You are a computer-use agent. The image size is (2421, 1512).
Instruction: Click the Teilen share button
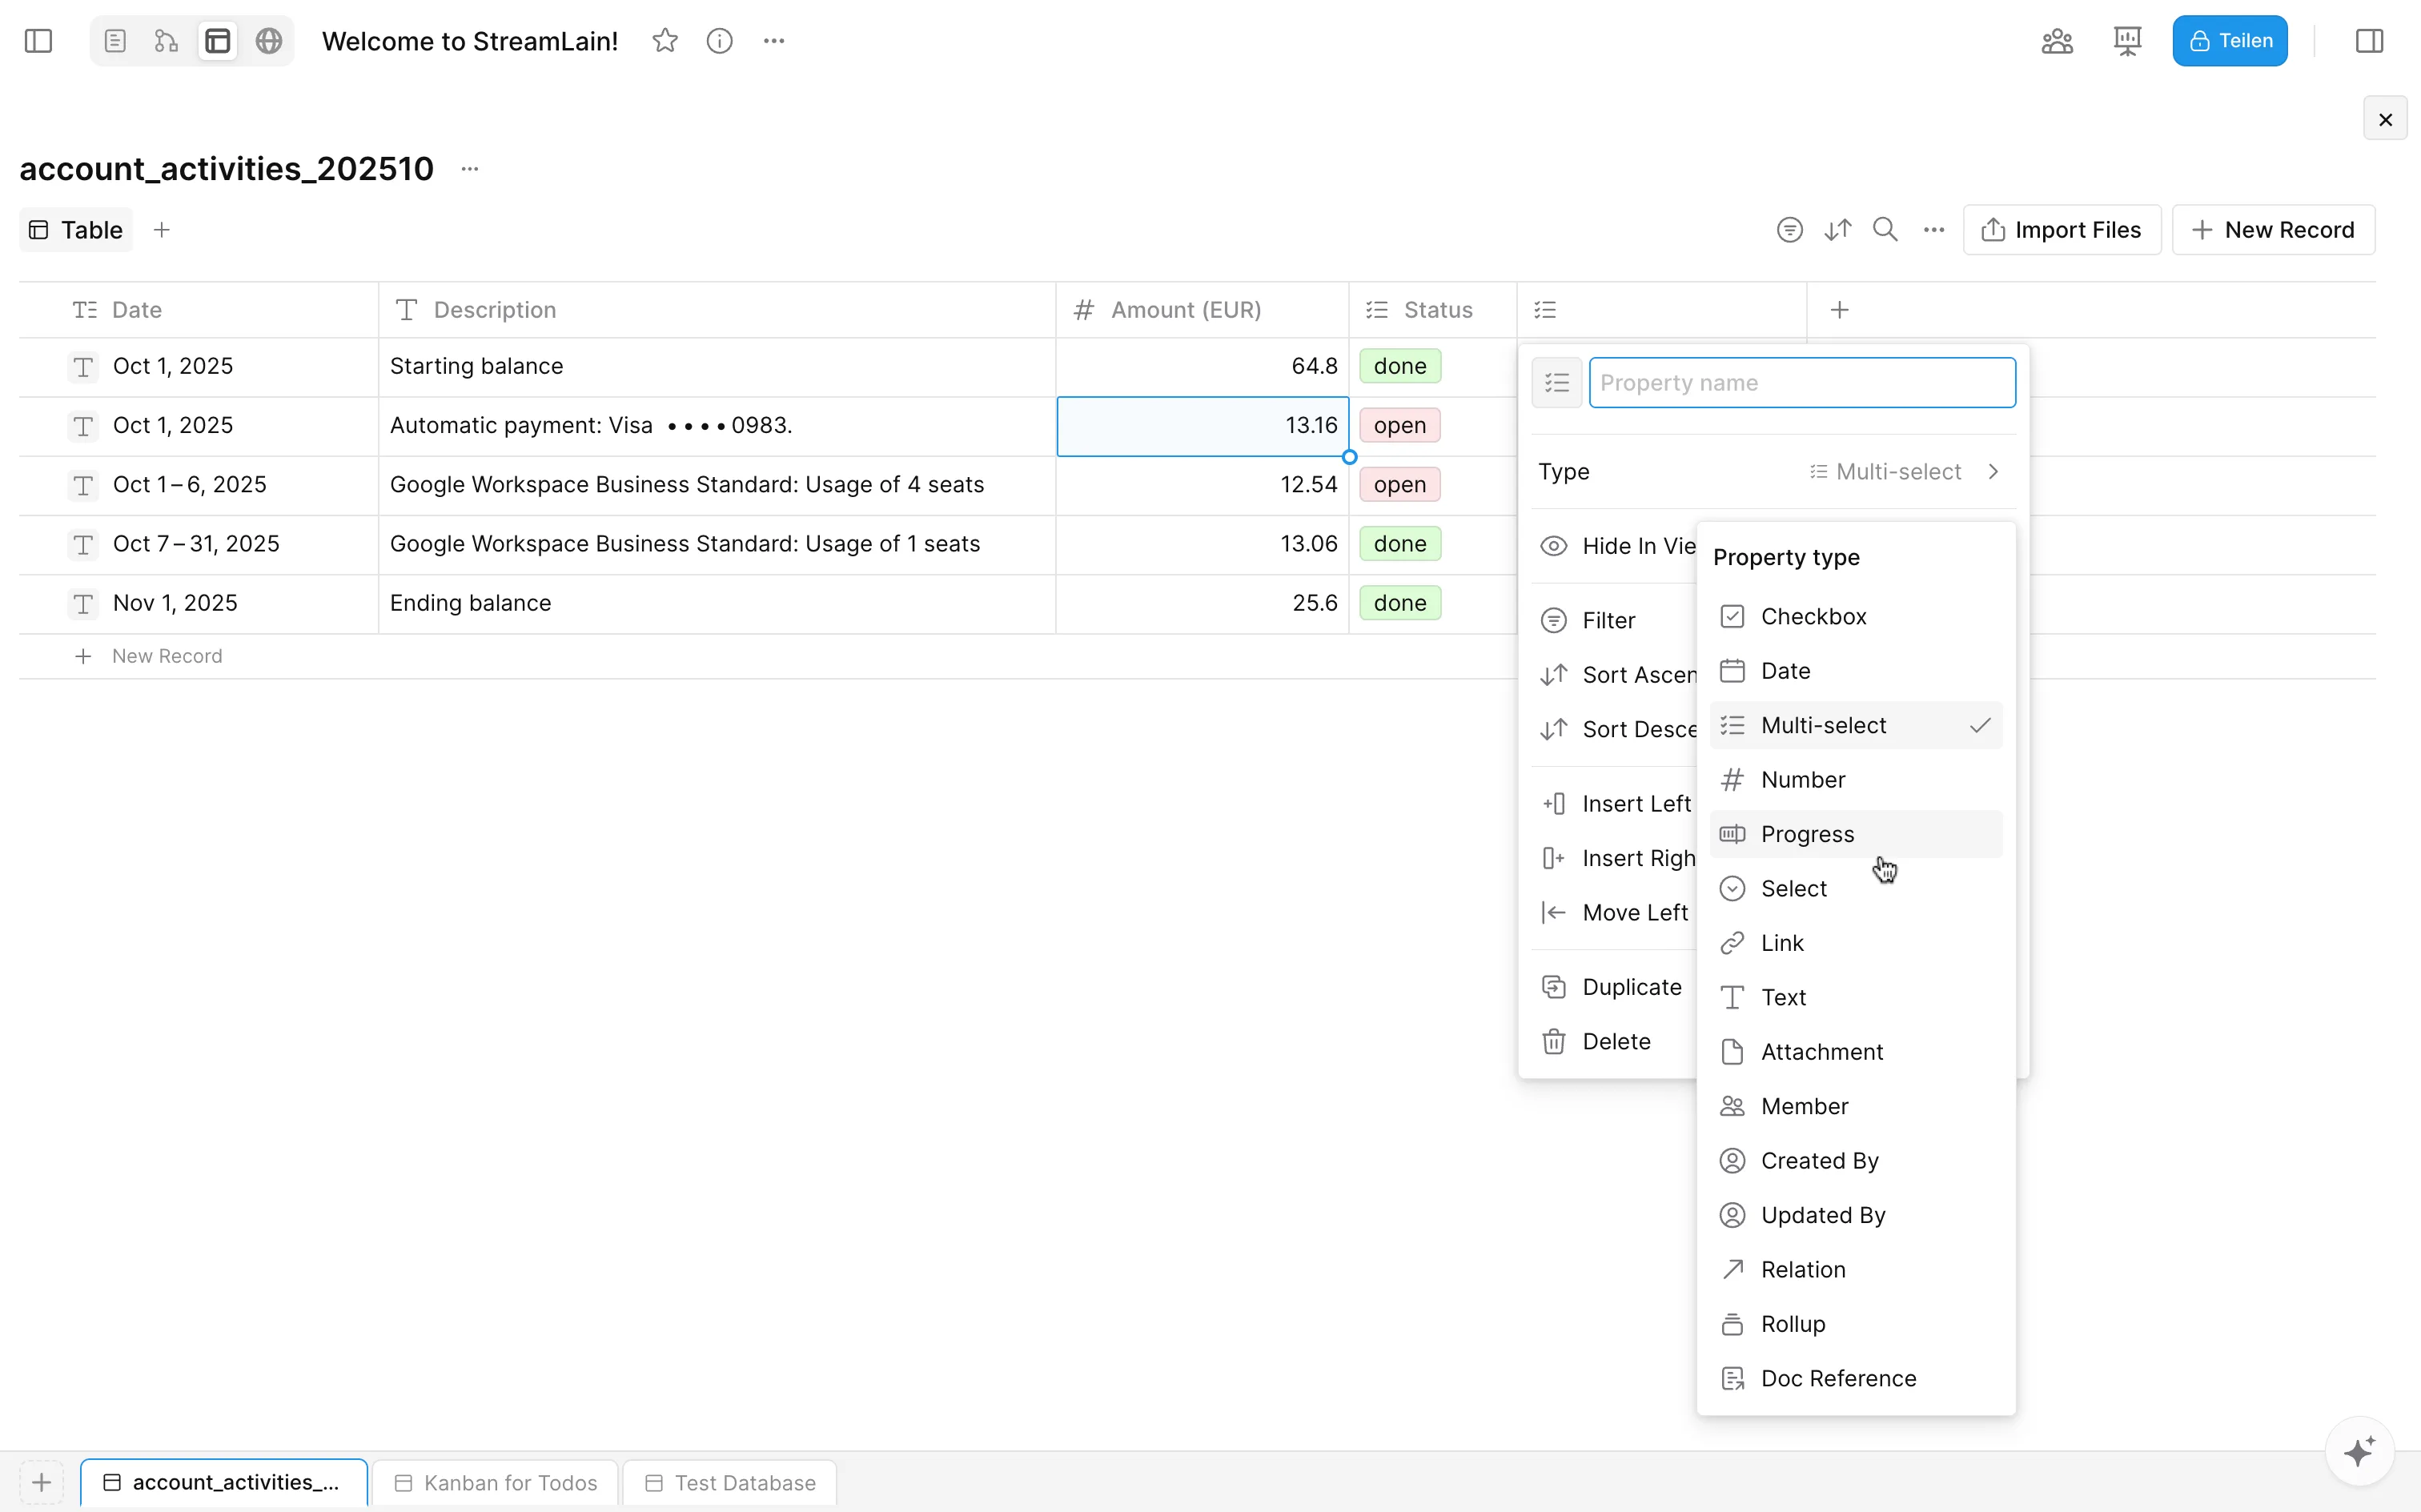(2230, 41)
